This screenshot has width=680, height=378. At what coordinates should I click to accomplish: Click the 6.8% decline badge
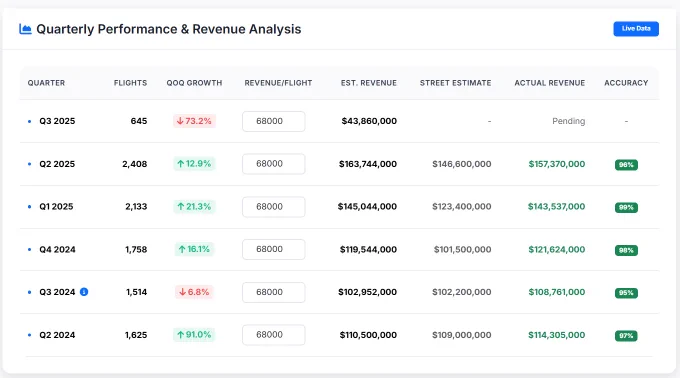click(194, 292)
